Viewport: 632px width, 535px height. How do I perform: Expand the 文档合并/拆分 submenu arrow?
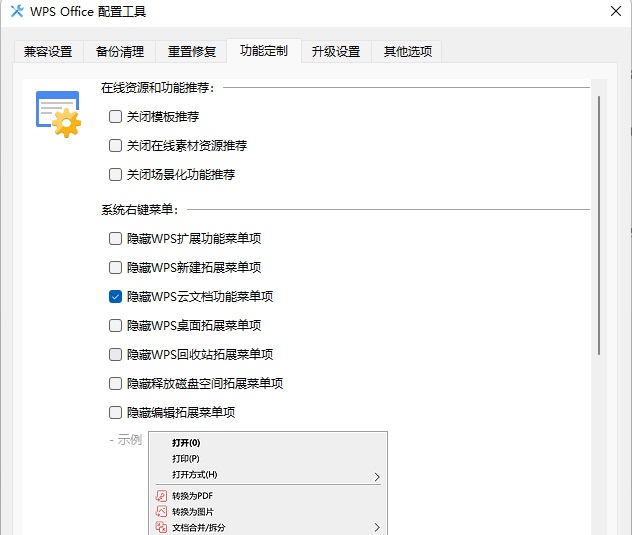click(x=377, y=527)
